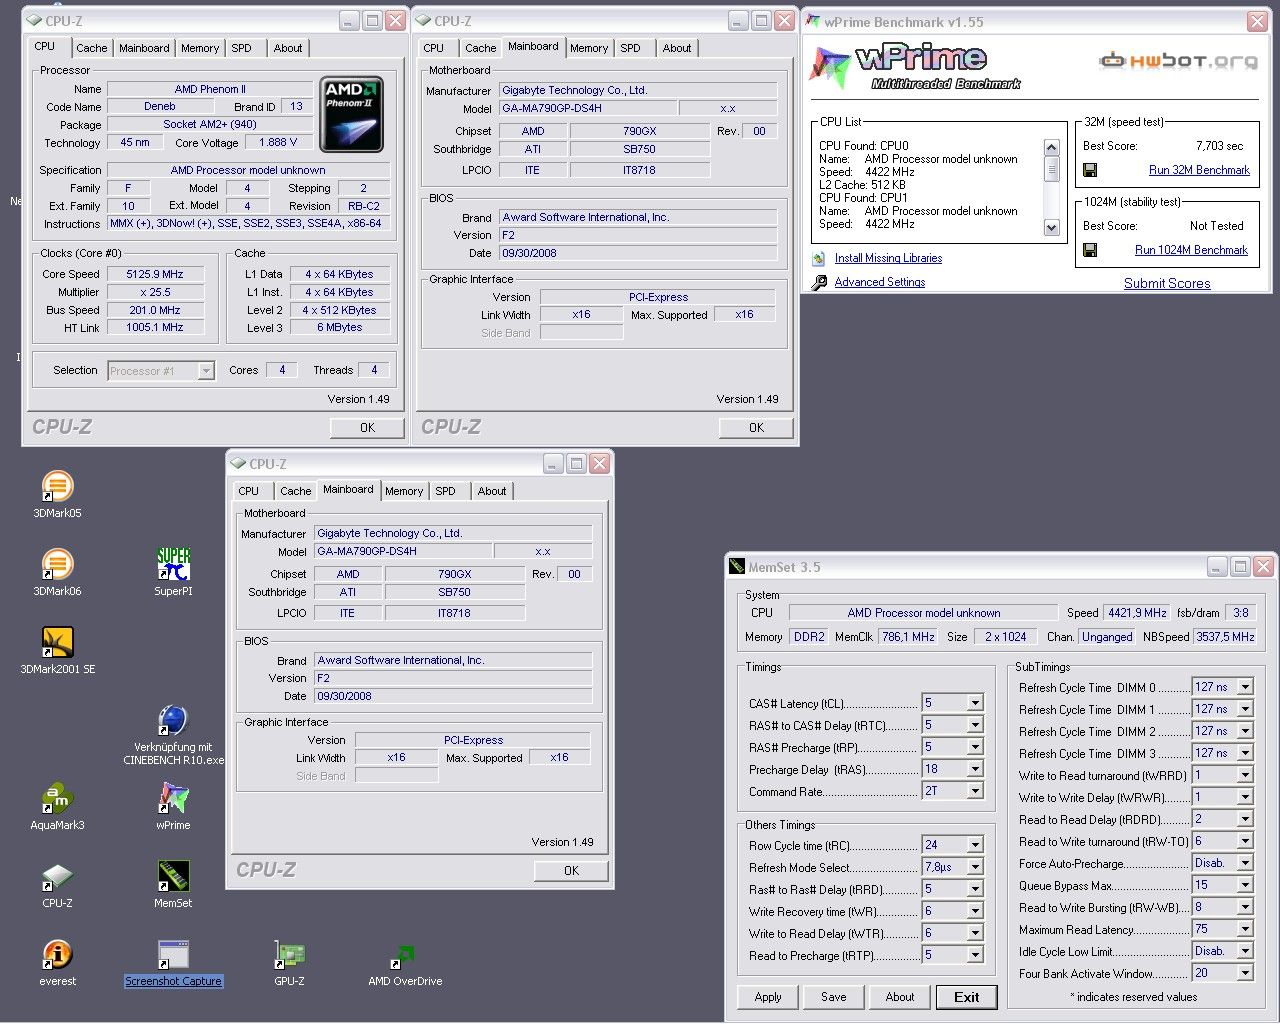This screenshot has height=1024, width=1280.
Task: Expand the Precharge Delay (tRAS) dropdown
Action: click(x=975, y=769)
